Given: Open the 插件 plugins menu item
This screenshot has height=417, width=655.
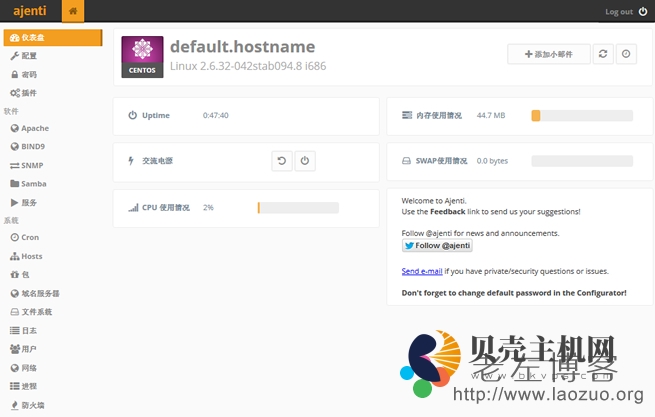Looking at the screenshot, I should [x=24, y=93].
